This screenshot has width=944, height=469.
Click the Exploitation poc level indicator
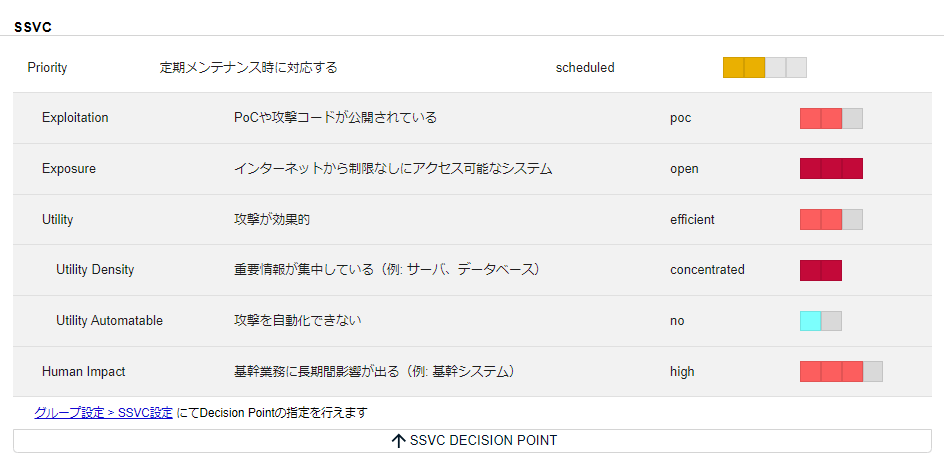pos(831,118)
